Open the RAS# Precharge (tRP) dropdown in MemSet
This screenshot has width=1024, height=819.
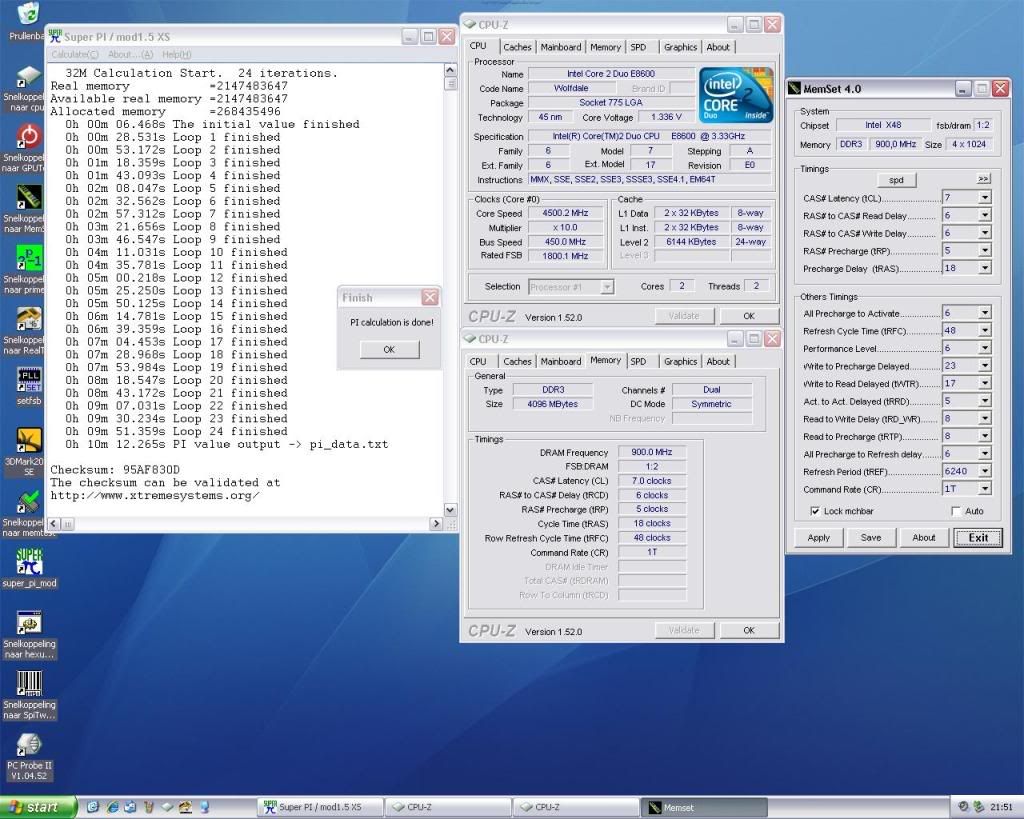pos(984,250)
